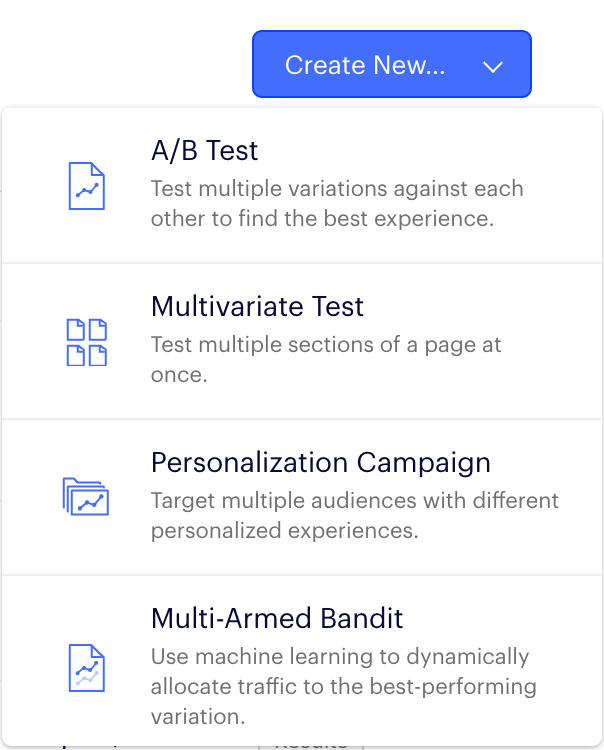Click the 'other to find the best experience.' line
The width and height of the screenshot is (604, 750).
[322, 218]
